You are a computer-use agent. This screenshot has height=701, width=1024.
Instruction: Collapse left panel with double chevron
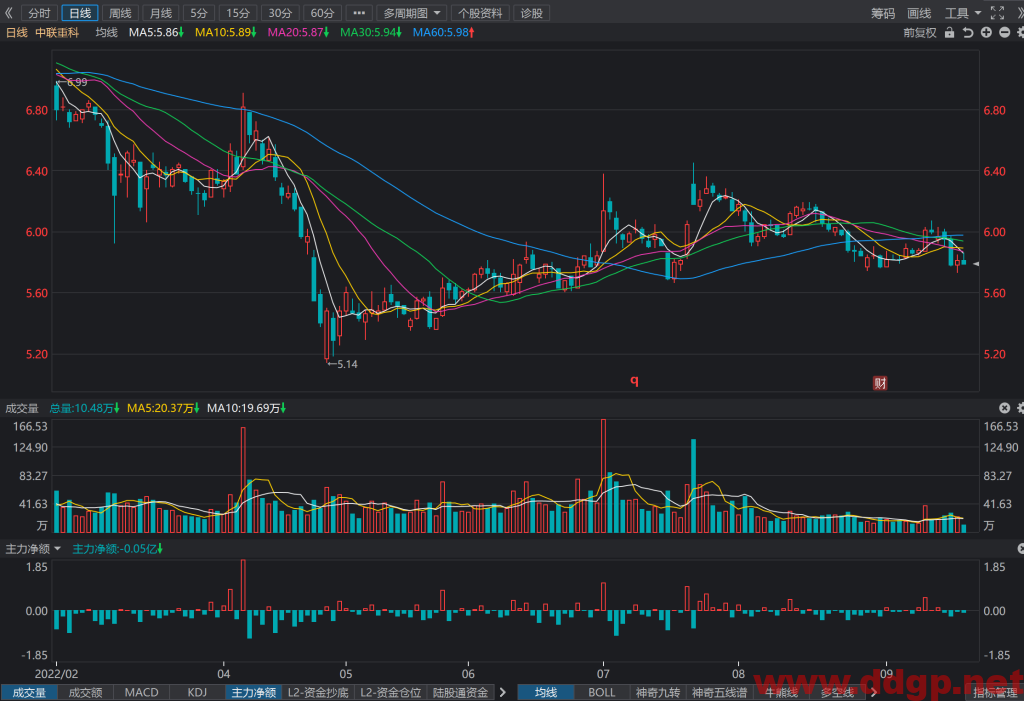click(x=8, y=12)
